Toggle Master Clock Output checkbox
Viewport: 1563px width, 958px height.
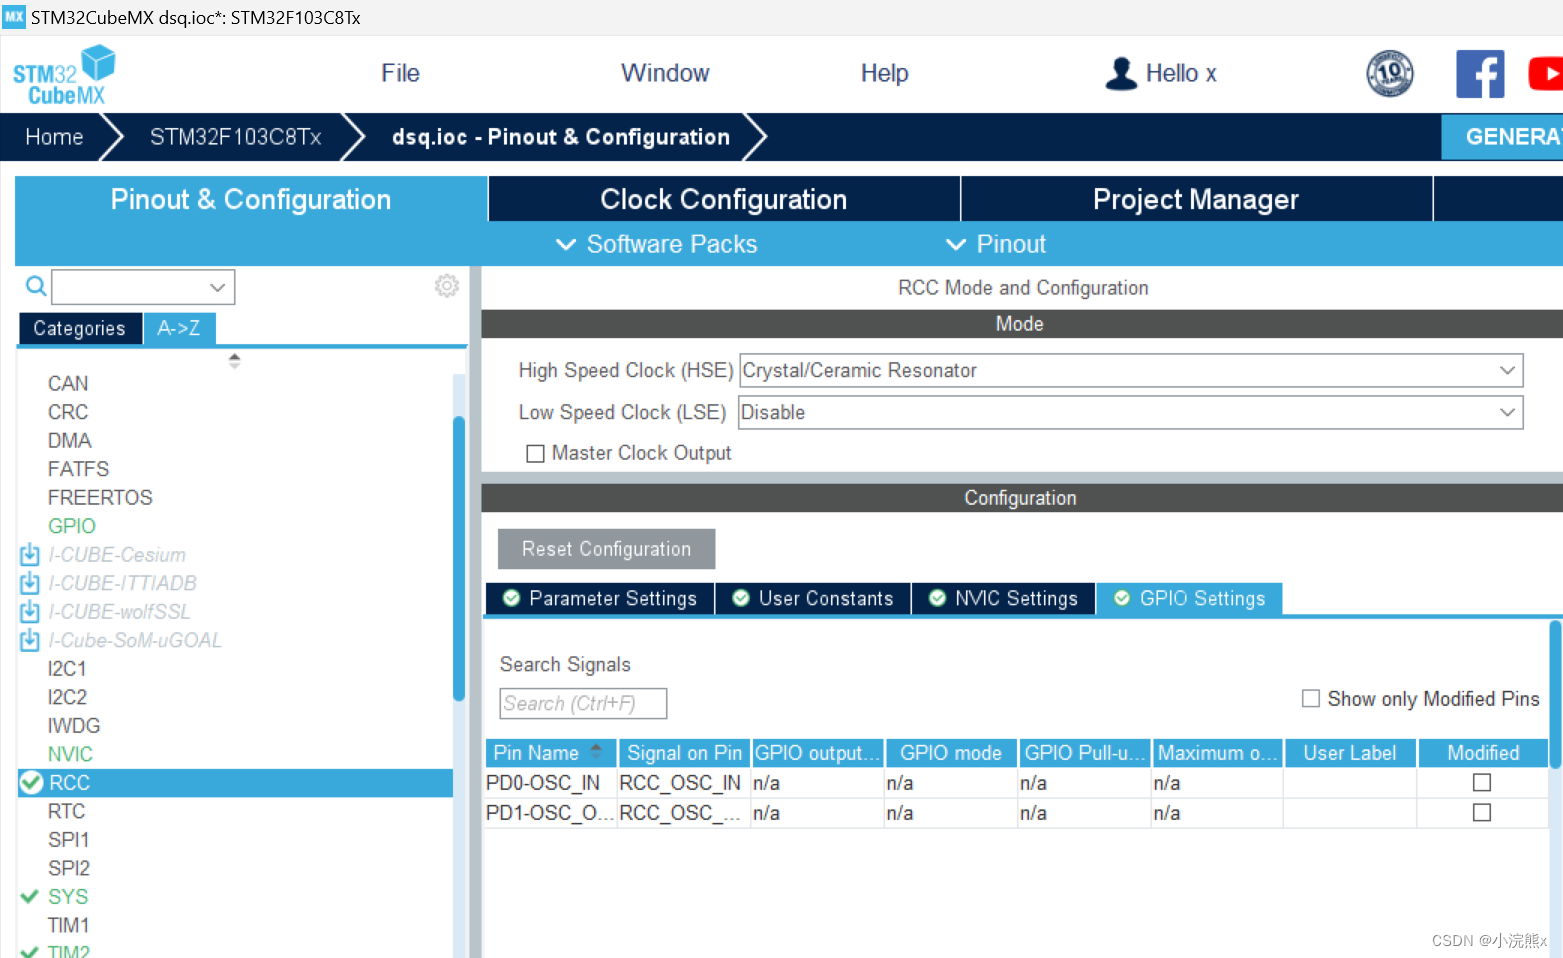tap(535, 454)
